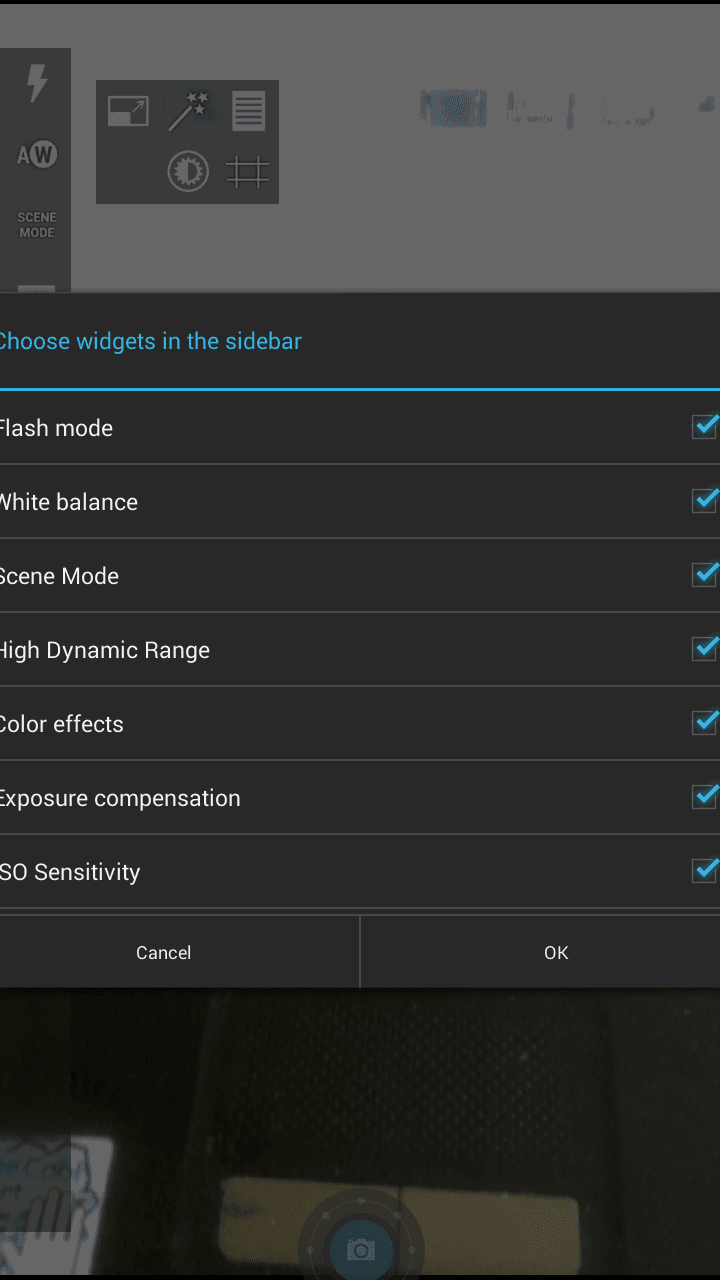Uncheck the Flash mode checkbox
Screen dimensions: 720x1280
[x=705, y=427]
